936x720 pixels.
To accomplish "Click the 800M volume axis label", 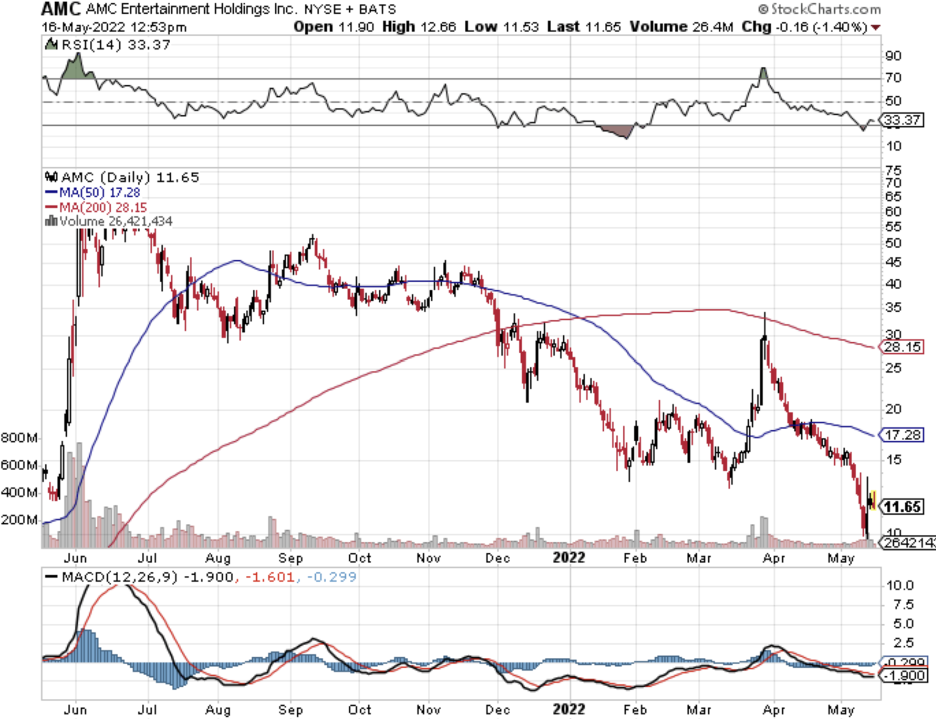I will [20, 438].
